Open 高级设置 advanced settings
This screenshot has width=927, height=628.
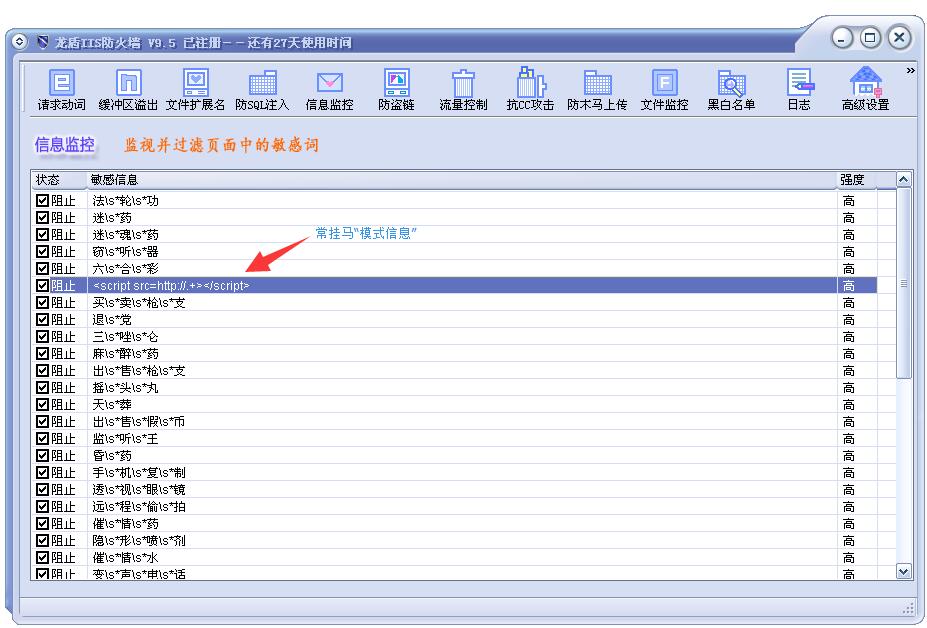click(866, 89)
